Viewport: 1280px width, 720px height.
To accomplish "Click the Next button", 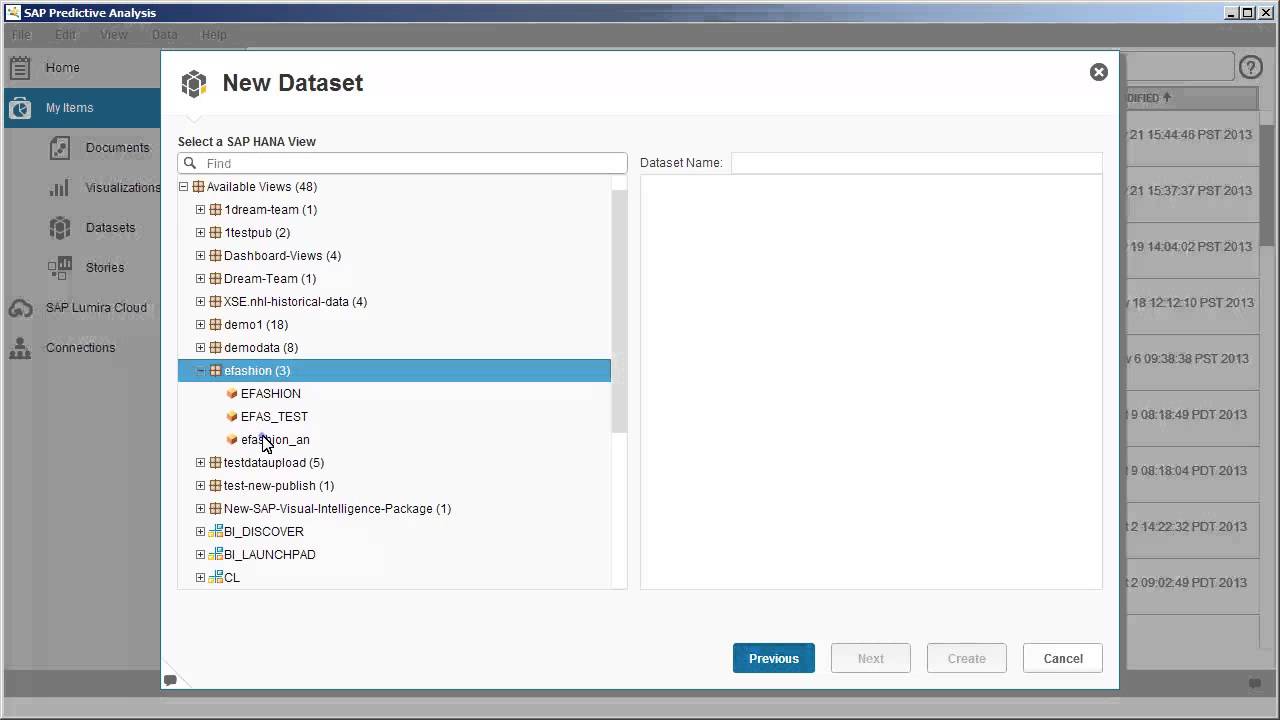I will point(870,658).
